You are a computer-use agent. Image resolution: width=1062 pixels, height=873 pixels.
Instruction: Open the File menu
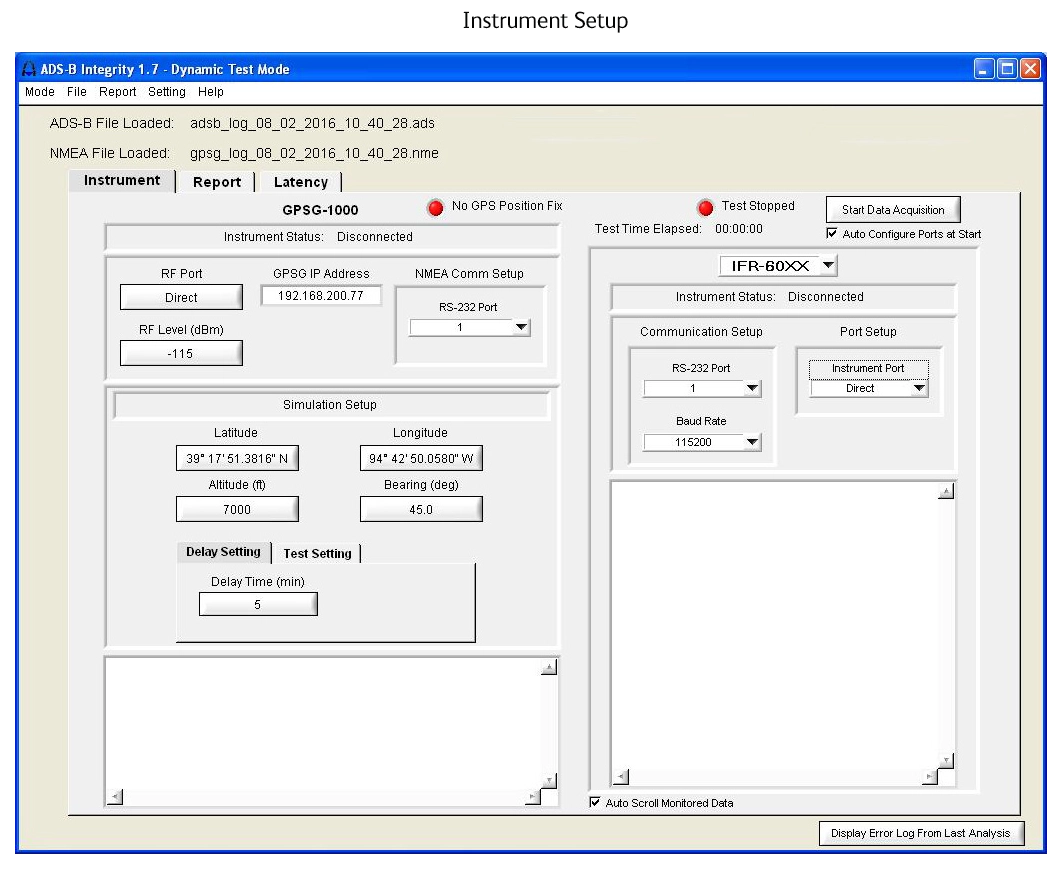point(77,92)
